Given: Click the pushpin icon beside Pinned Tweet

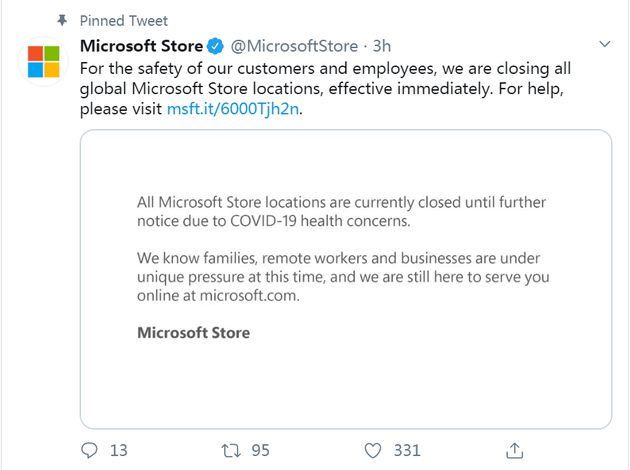Looking at the screenshot, I should point(62,20).
